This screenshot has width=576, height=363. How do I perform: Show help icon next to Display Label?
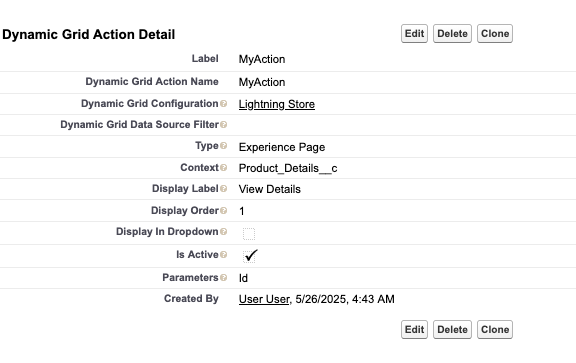(x=223, y=189)
